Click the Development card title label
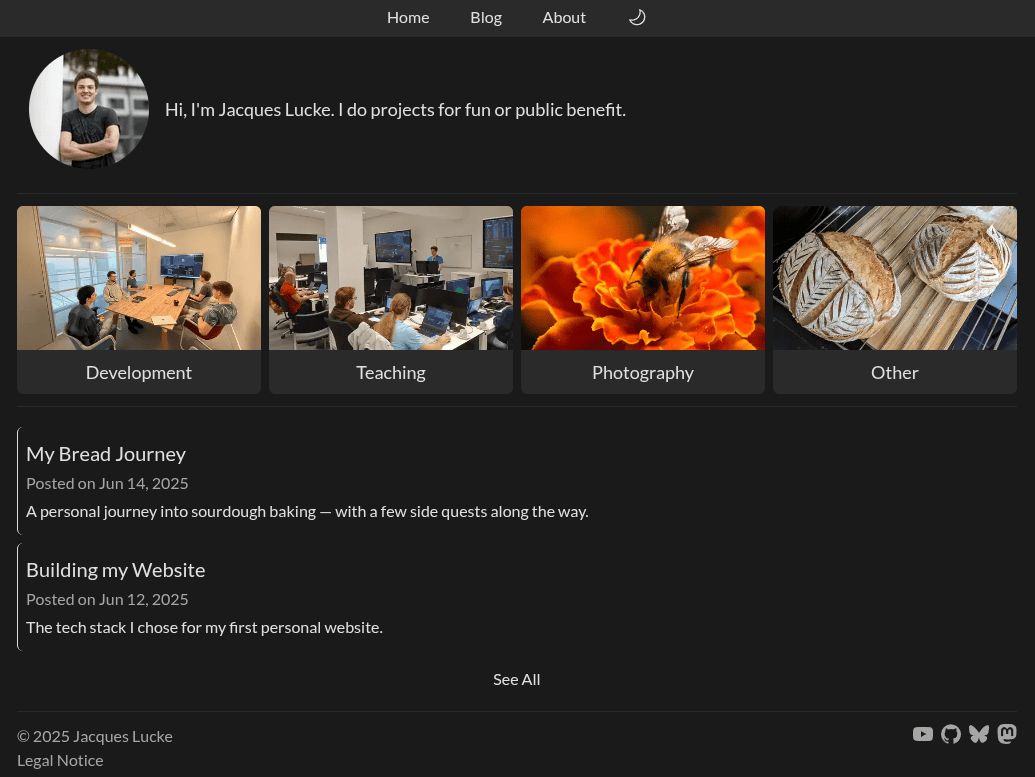The image size is (1035, 777). [x=139, y=371]
